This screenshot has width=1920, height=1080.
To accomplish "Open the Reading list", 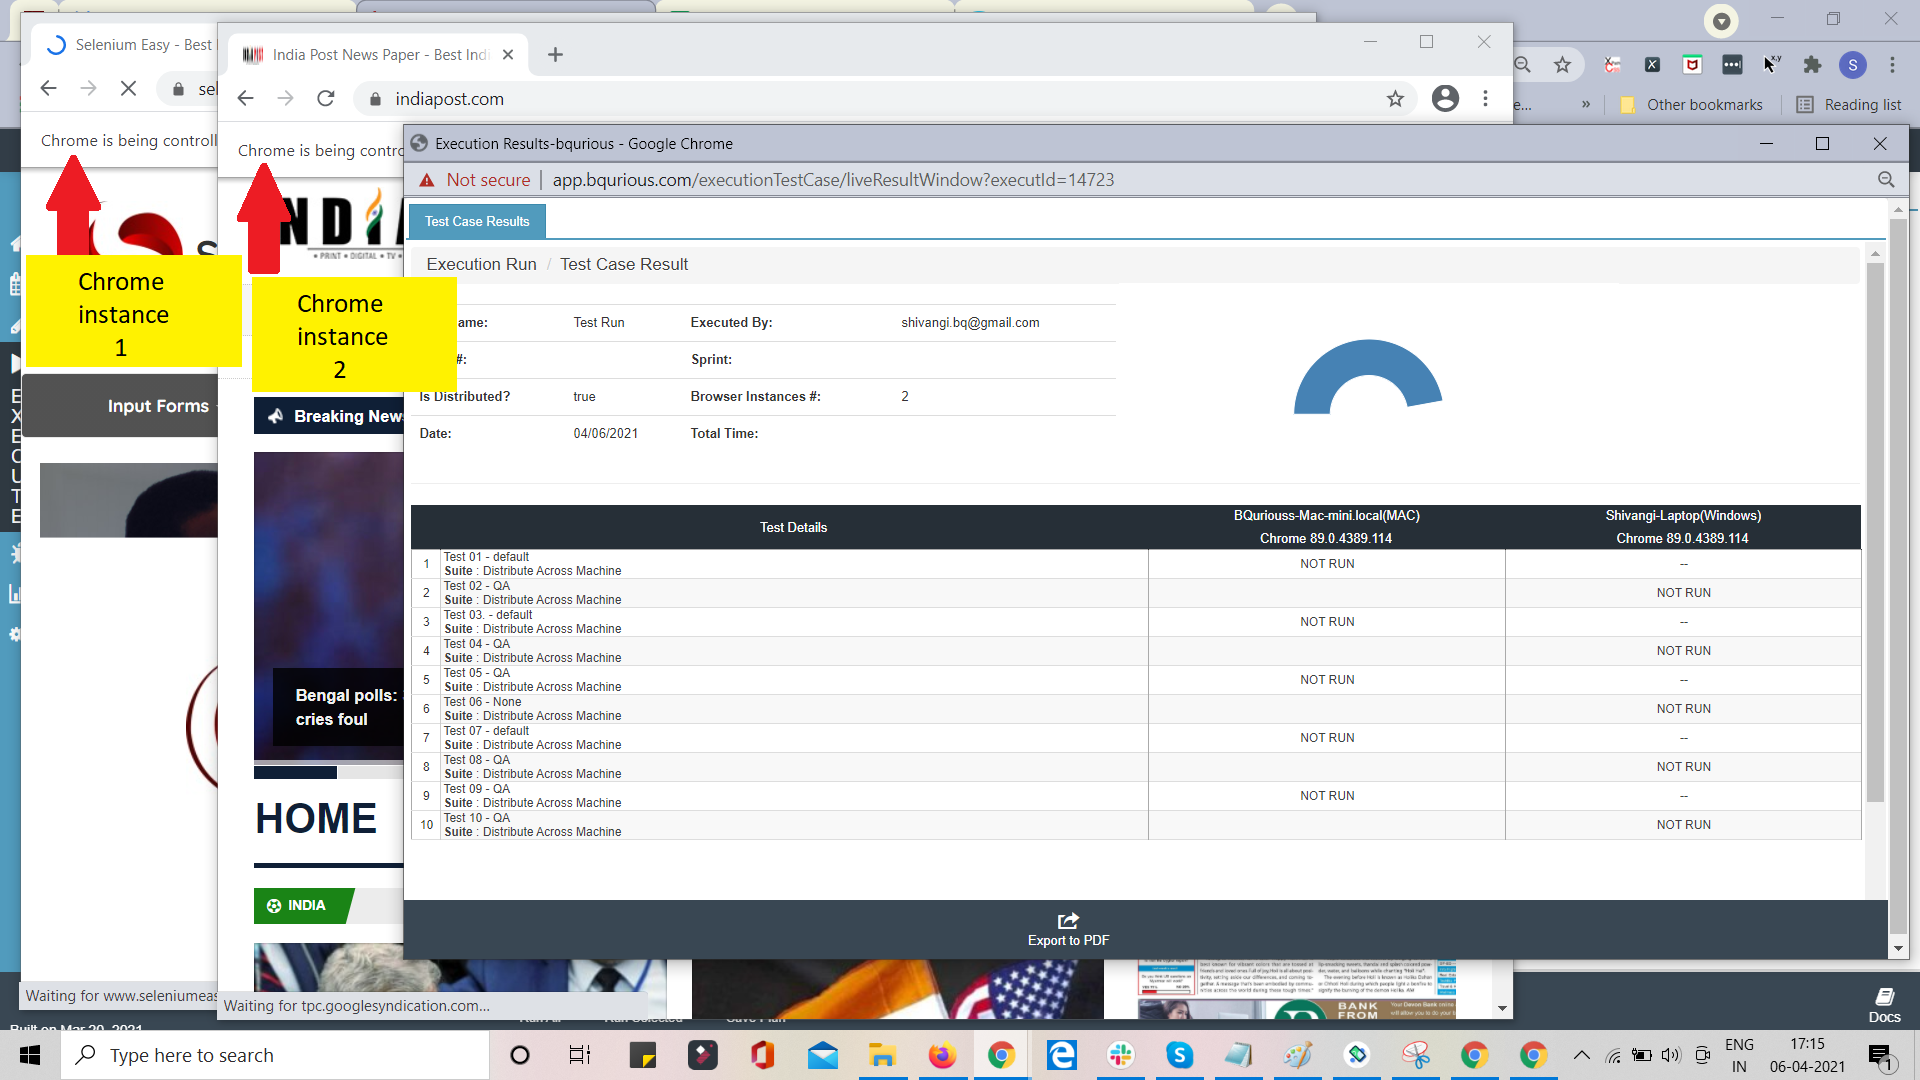I will (1849, 105).
